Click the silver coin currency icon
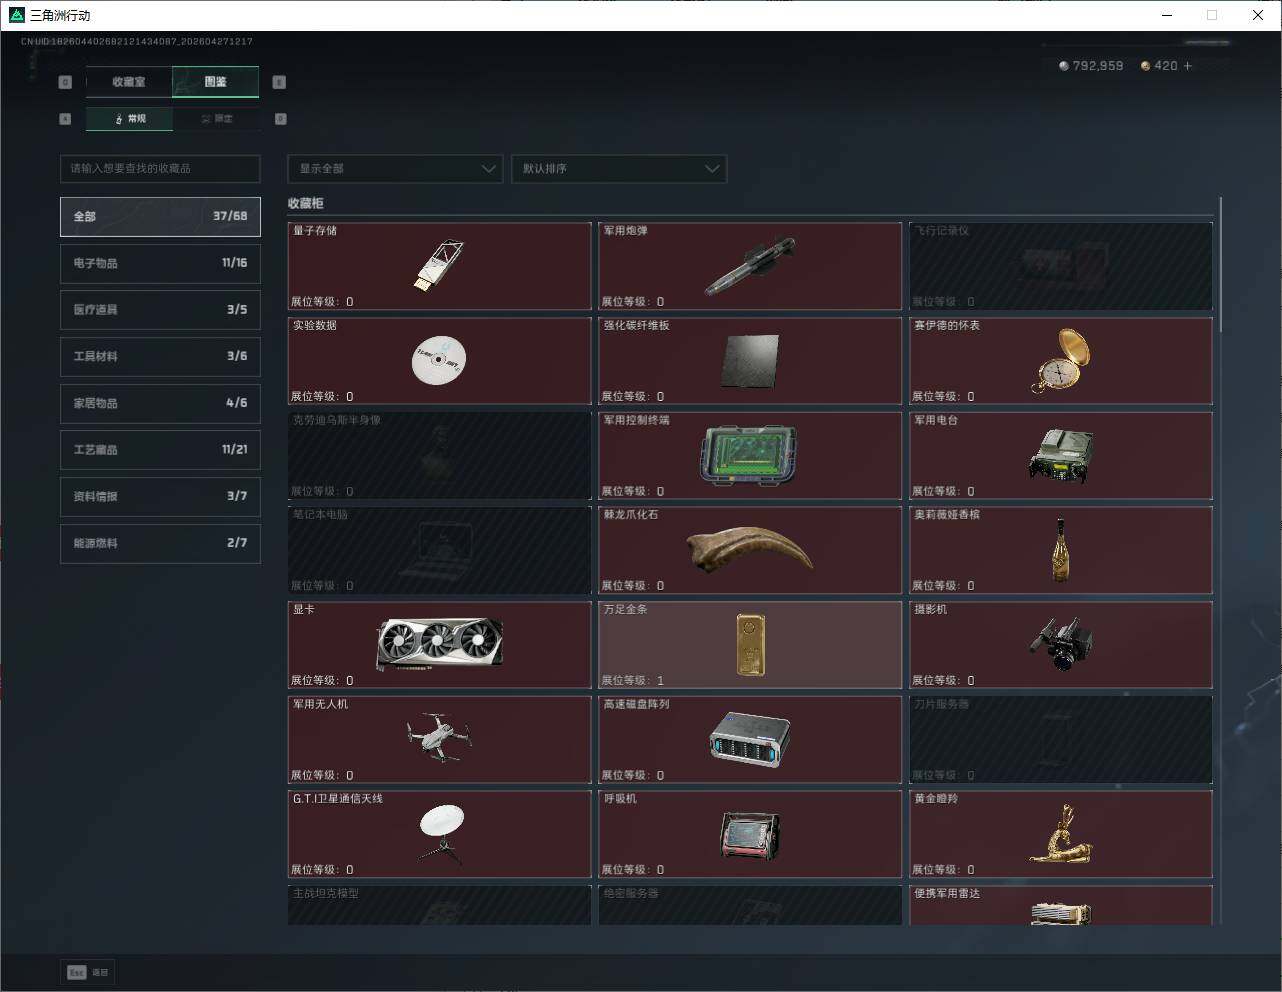The height and width of the screenshot is (992, 1282). pyautogui.click(x=1063, y=66)
